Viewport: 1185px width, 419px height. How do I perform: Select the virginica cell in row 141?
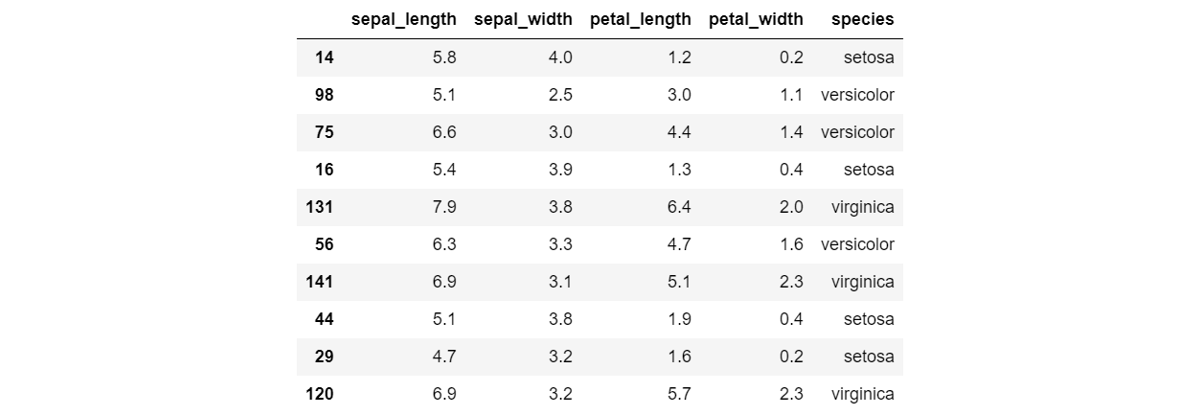pyautogui.click(x=862, y=282)
